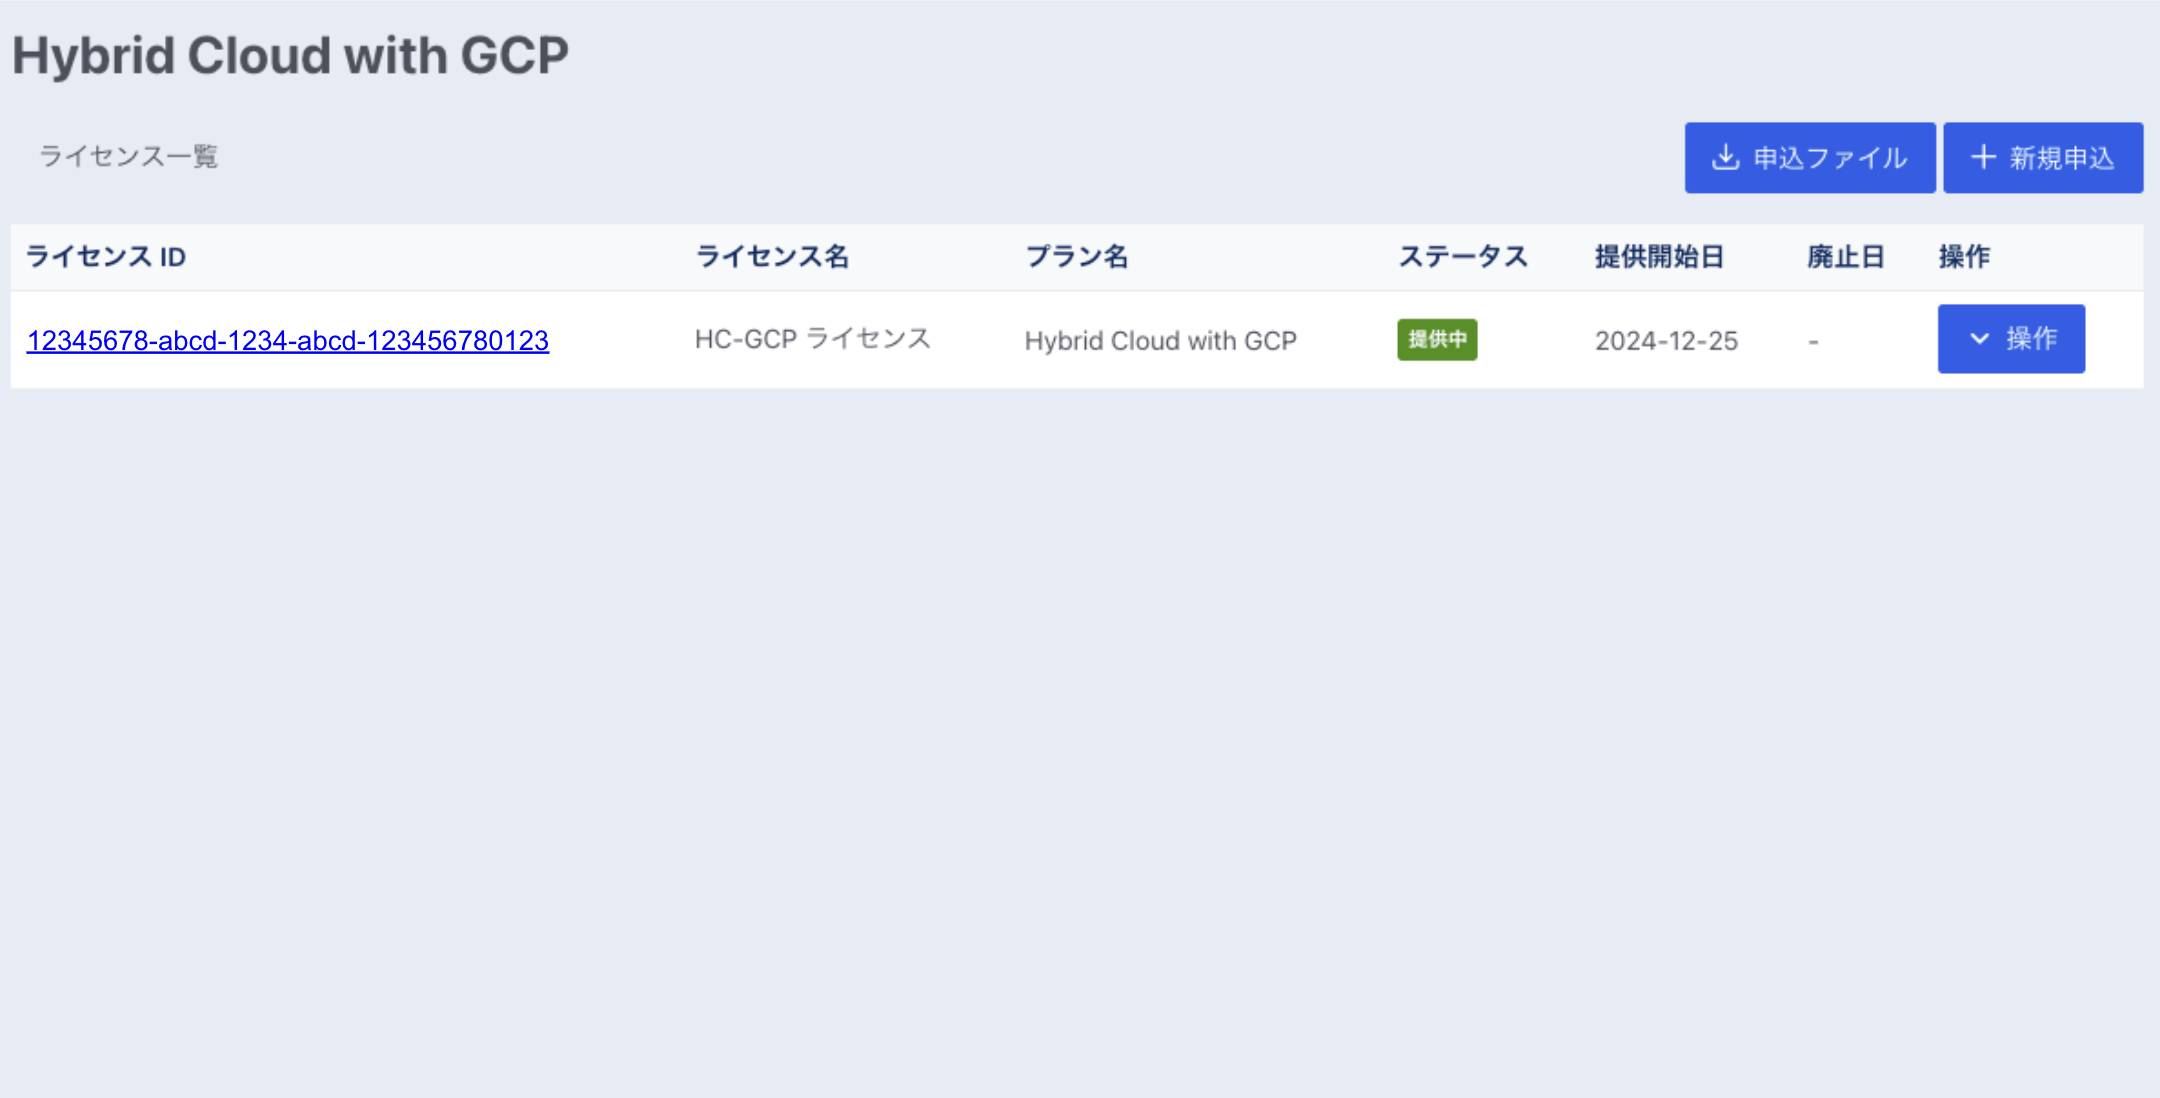Select the プラン名 column header
This screenshot has height=1098, width=2160.
(1076, 257)
